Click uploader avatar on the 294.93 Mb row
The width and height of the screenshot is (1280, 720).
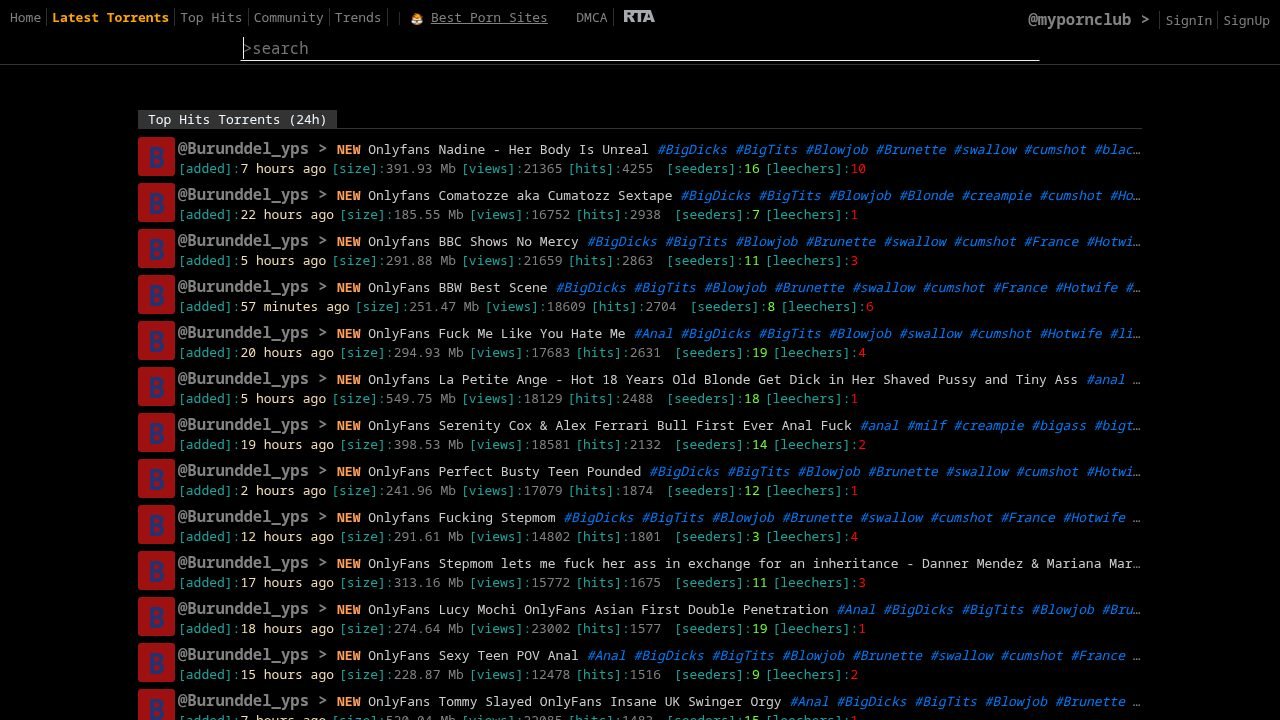(x=156, y=341)
